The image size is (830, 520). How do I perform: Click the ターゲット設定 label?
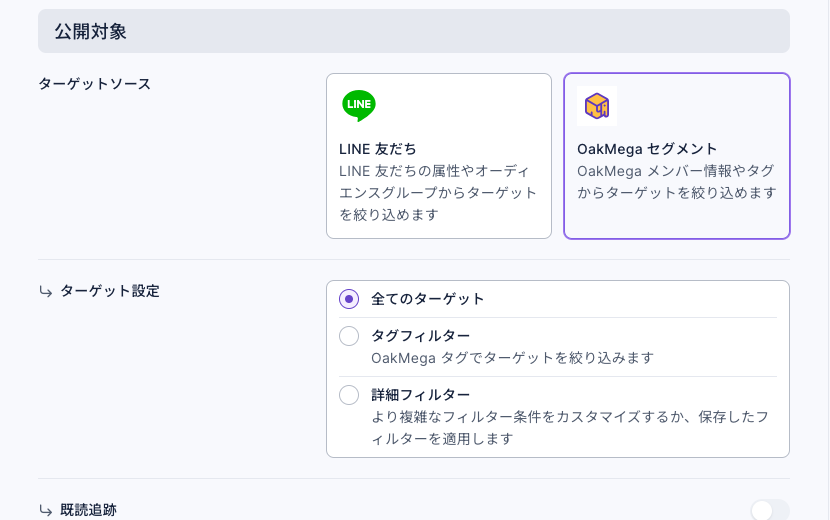110,291
